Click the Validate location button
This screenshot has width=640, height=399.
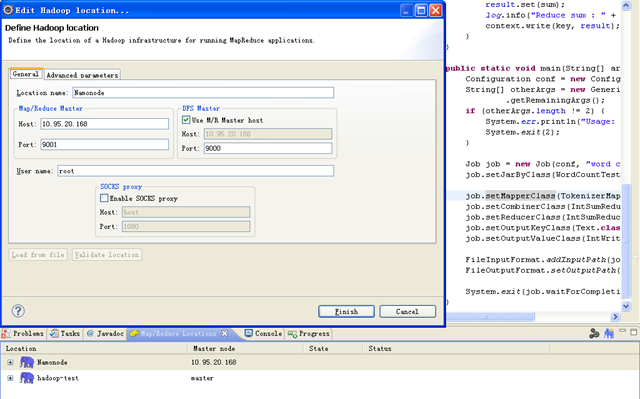tap(107, 255)
